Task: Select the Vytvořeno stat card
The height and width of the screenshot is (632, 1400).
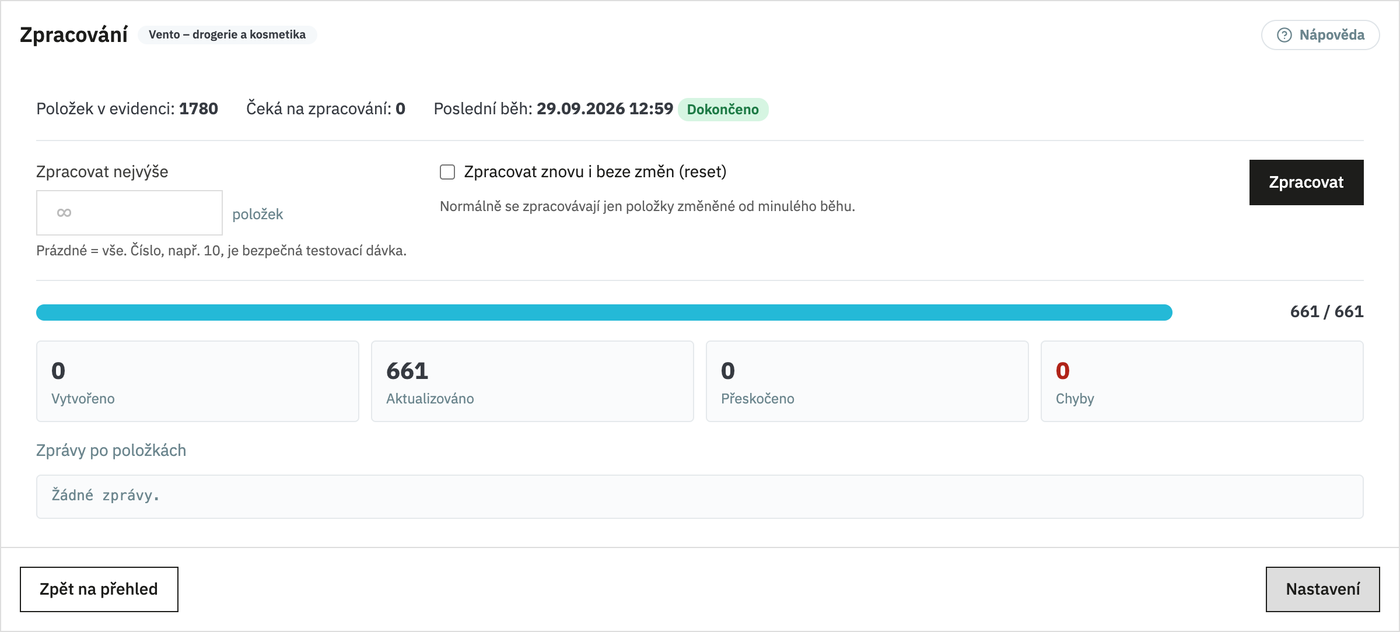Action: [197, 381]
